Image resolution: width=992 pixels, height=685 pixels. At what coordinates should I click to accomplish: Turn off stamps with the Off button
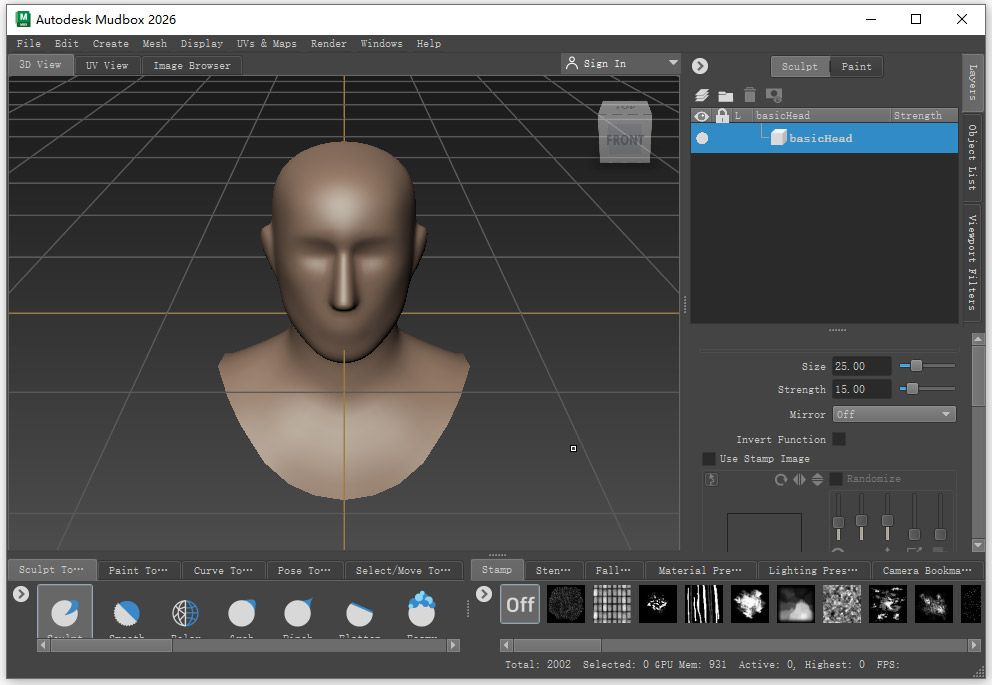coord(519,604)
